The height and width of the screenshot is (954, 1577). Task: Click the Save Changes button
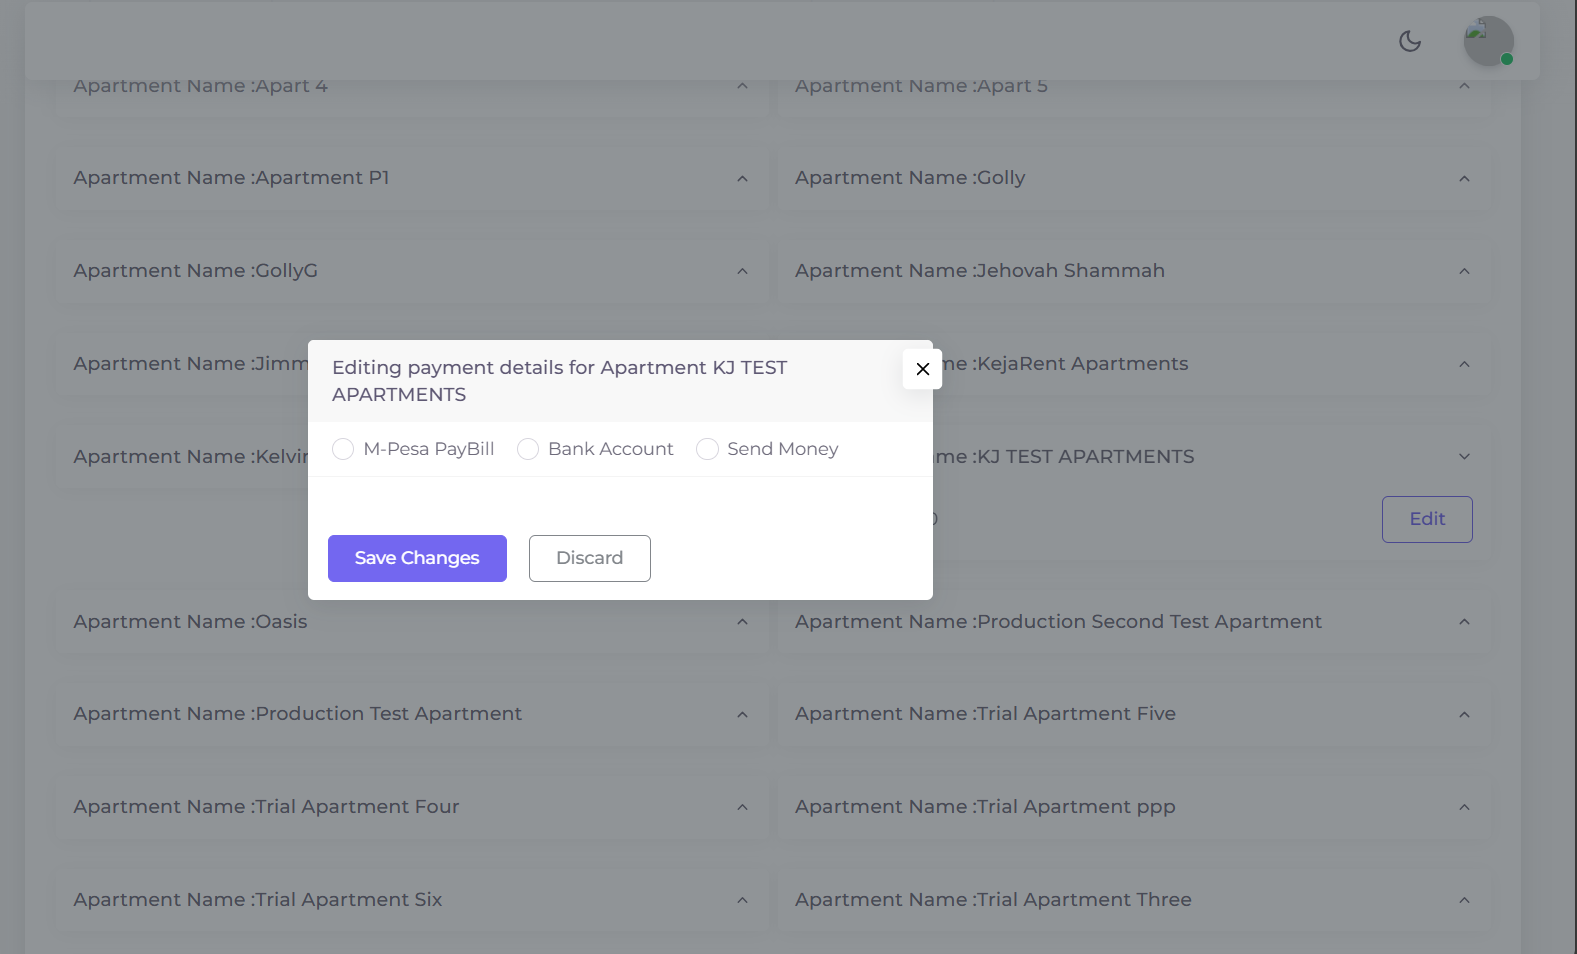coord(417,558)
